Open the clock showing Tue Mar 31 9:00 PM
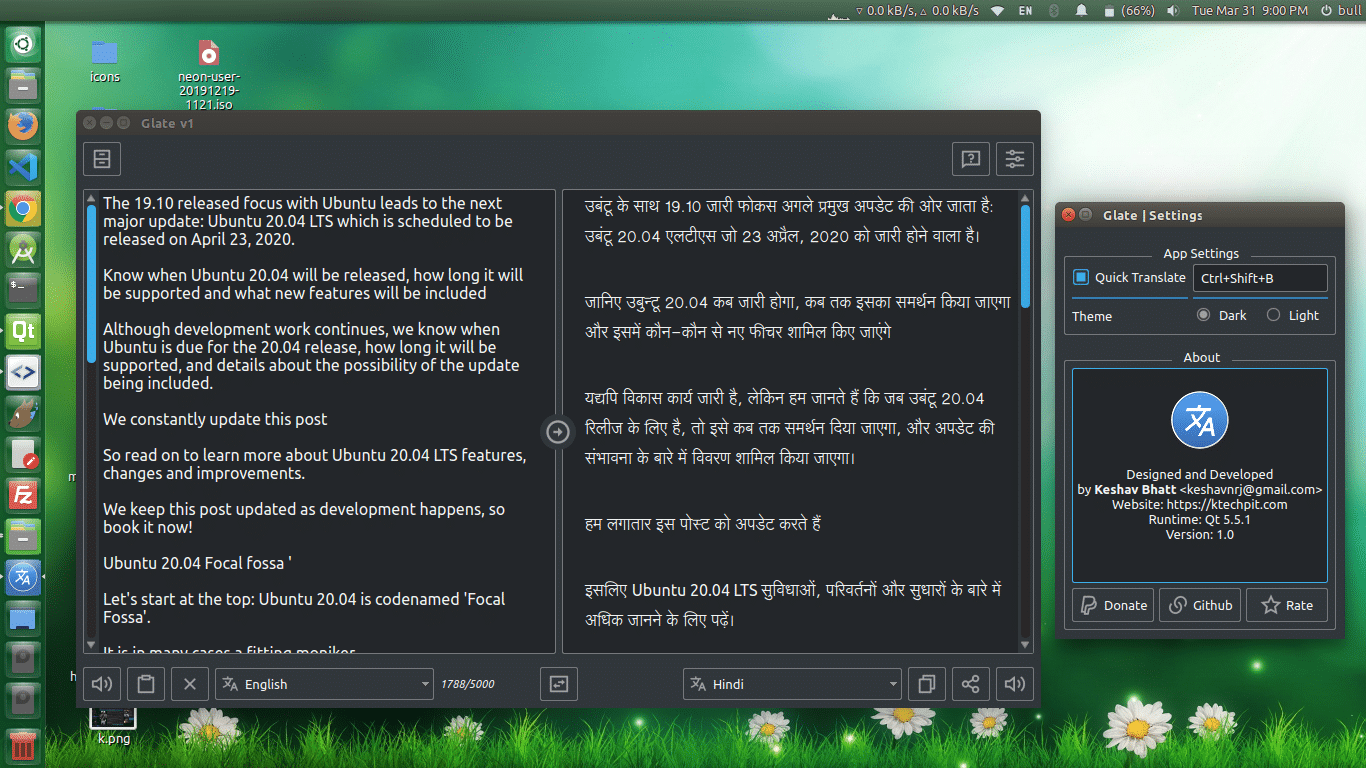 [1250, 10]
